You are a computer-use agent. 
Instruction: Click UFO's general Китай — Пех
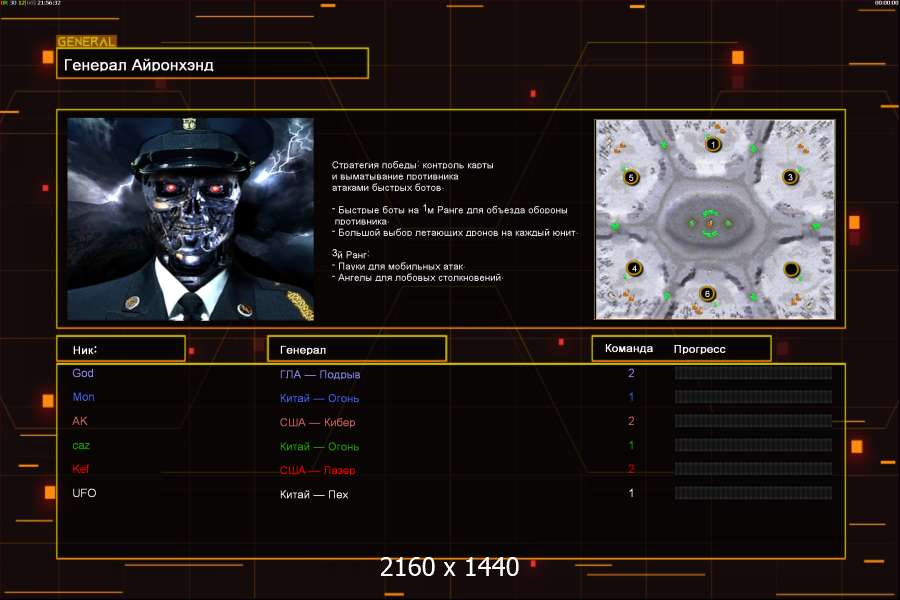[x=314, y=494]
